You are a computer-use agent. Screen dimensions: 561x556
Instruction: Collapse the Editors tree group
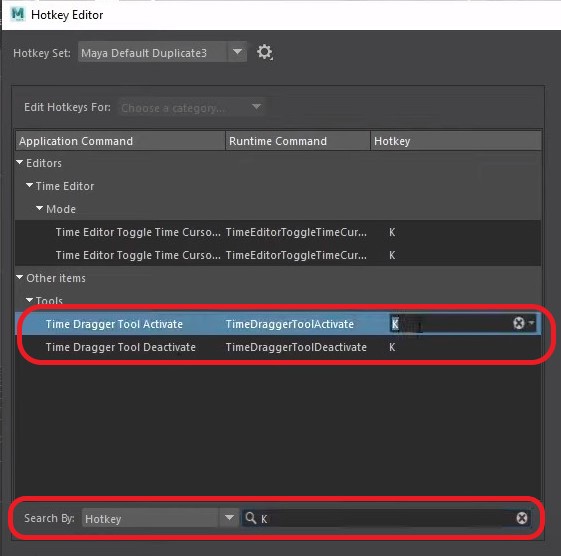tap(20, 162)
